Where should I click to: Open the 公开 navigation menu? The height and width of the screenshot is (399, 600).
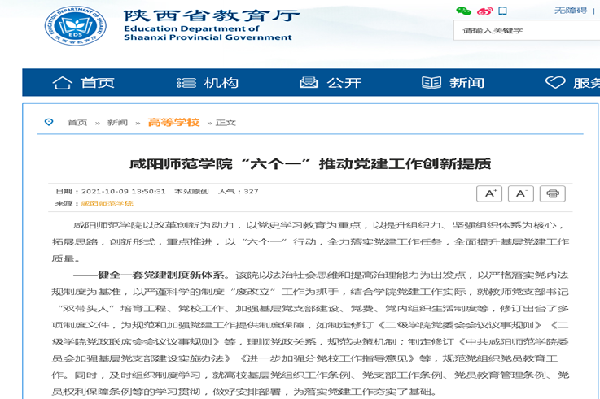(x=344, y=83)
